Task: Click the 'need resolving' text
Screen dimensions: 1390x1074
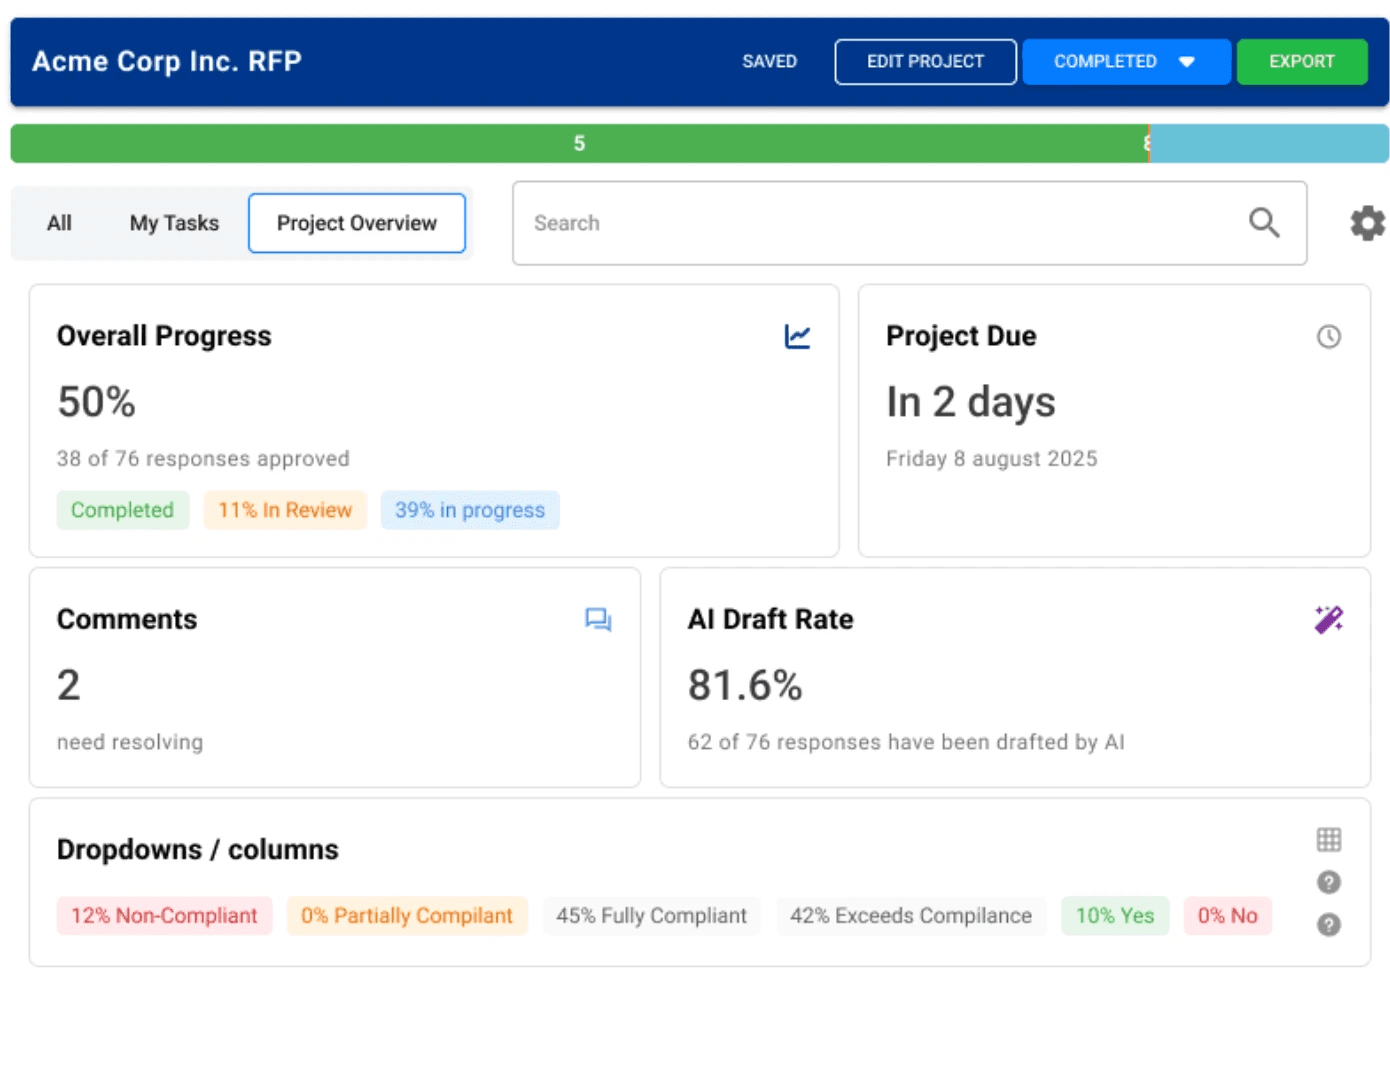Action: pyautogui.click(x=130, y=742)
